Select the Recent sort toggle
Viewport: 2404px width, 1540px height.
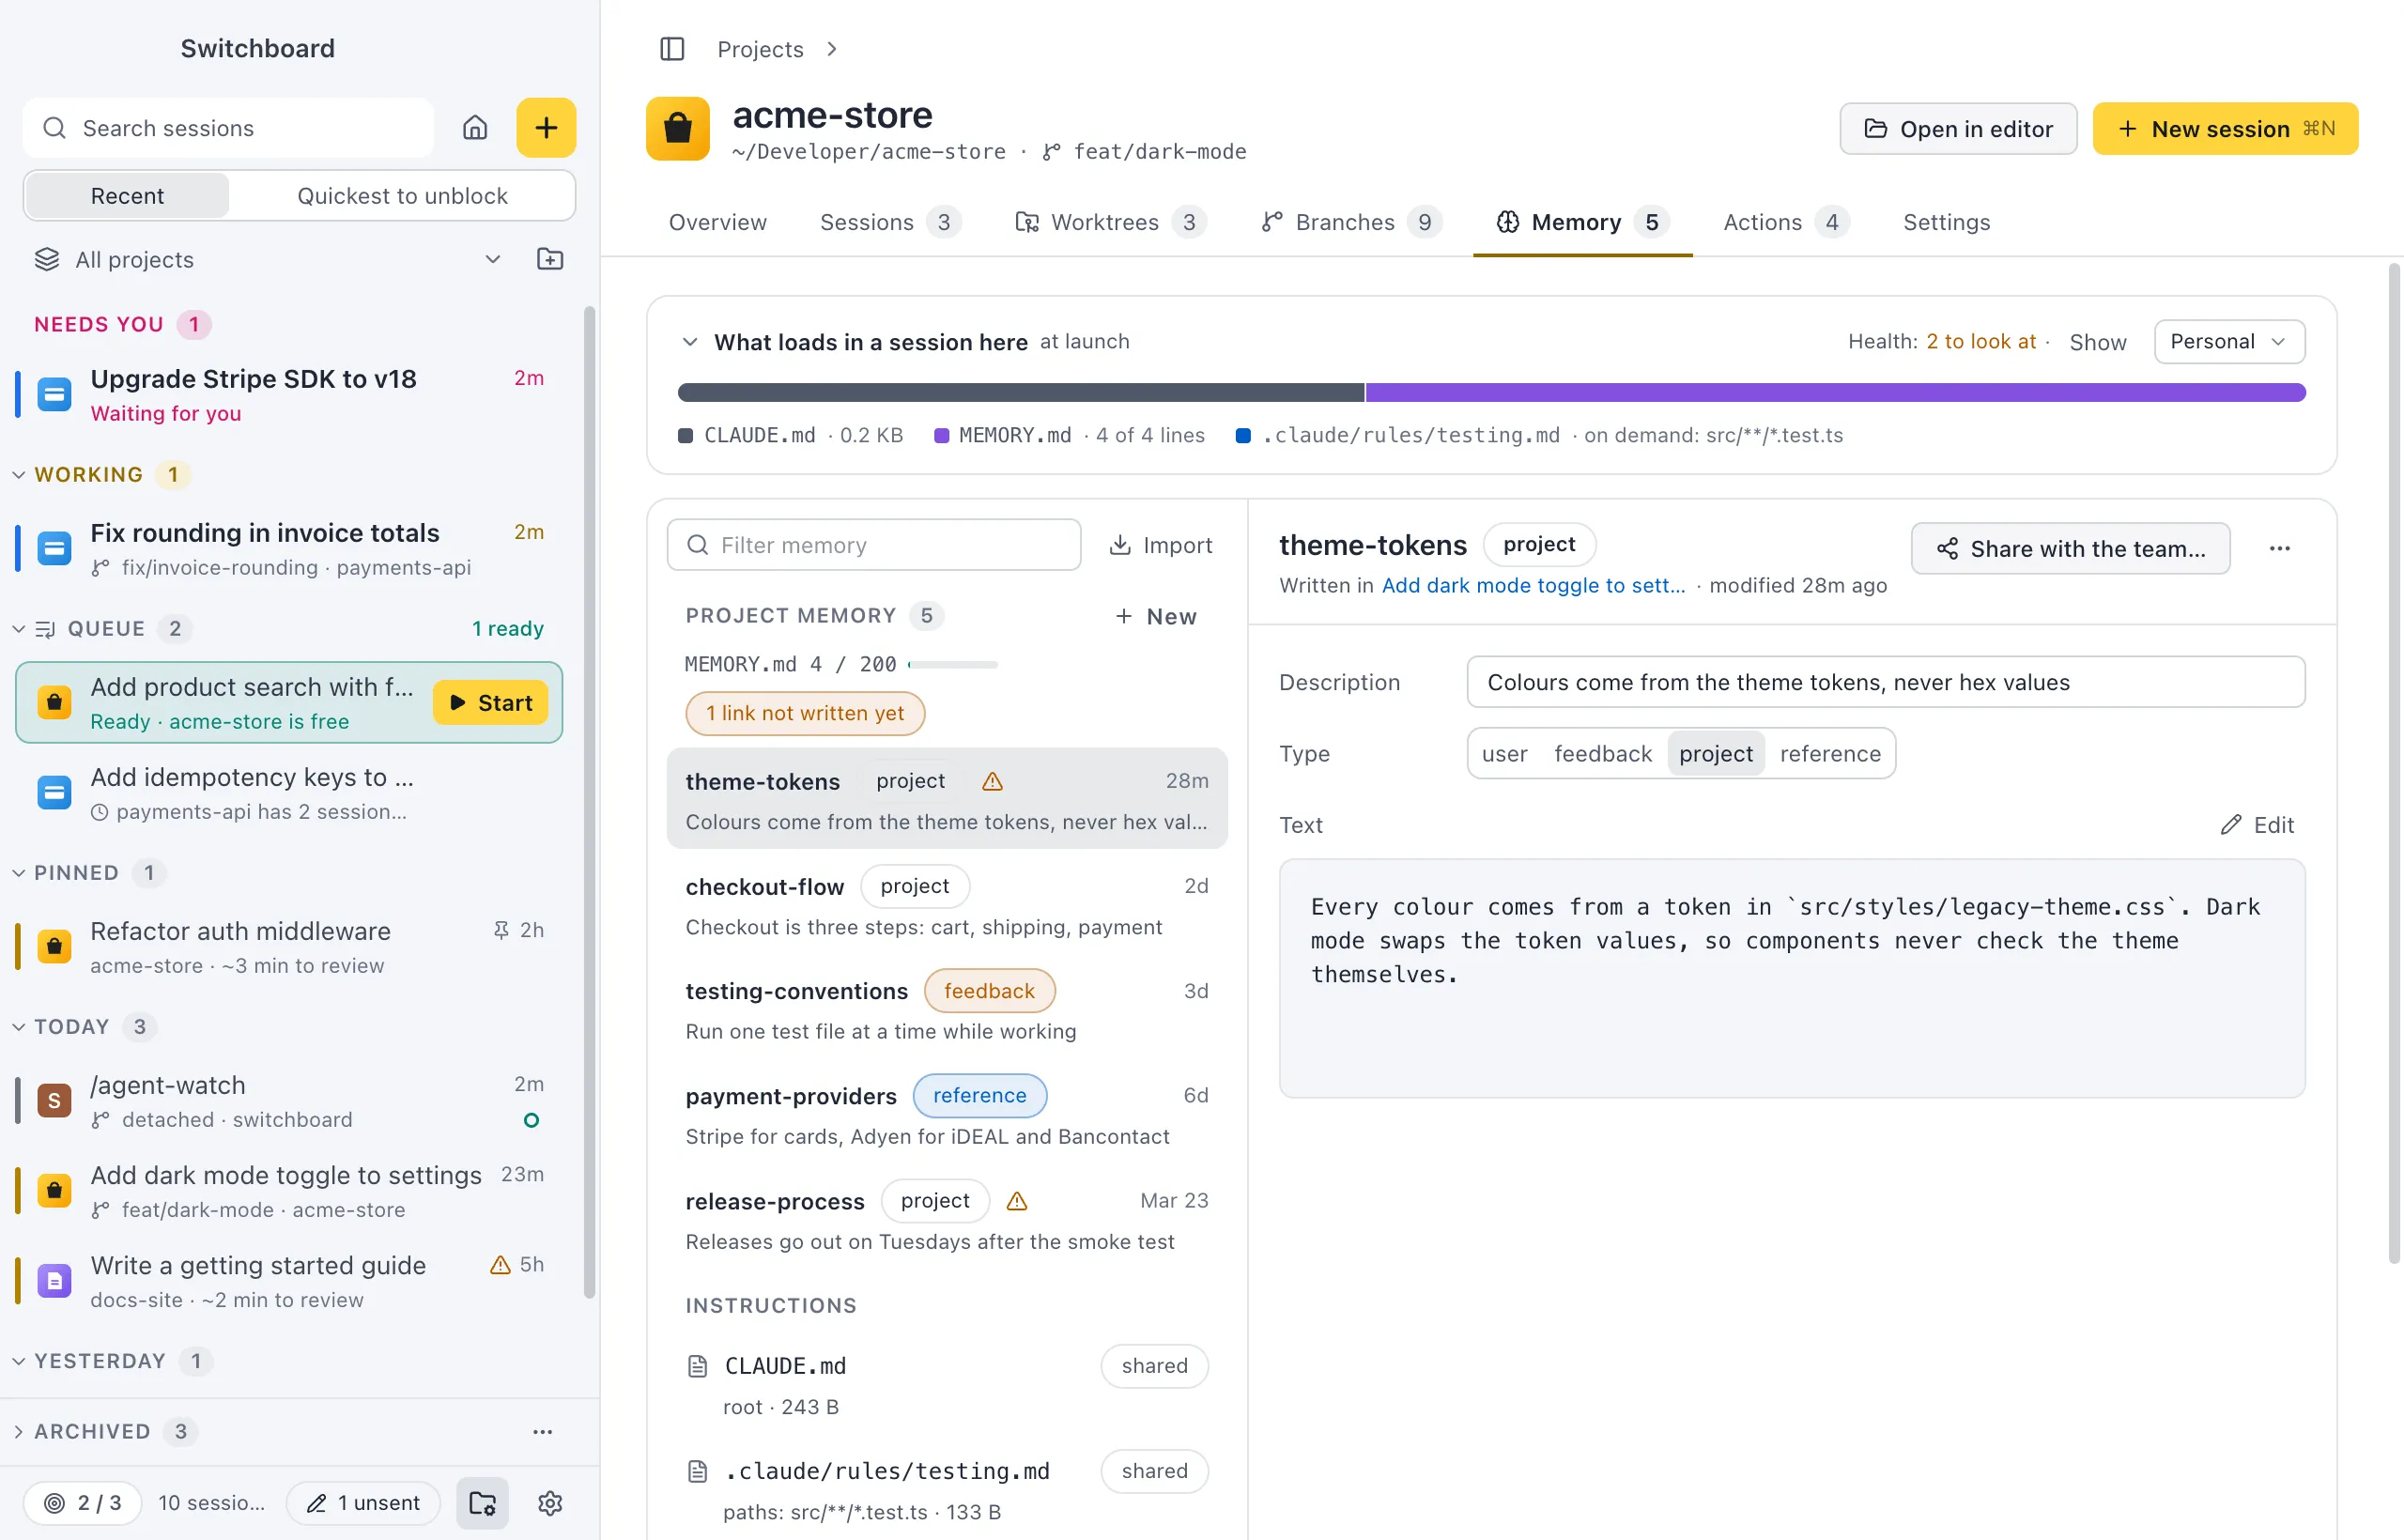point(127,196)
